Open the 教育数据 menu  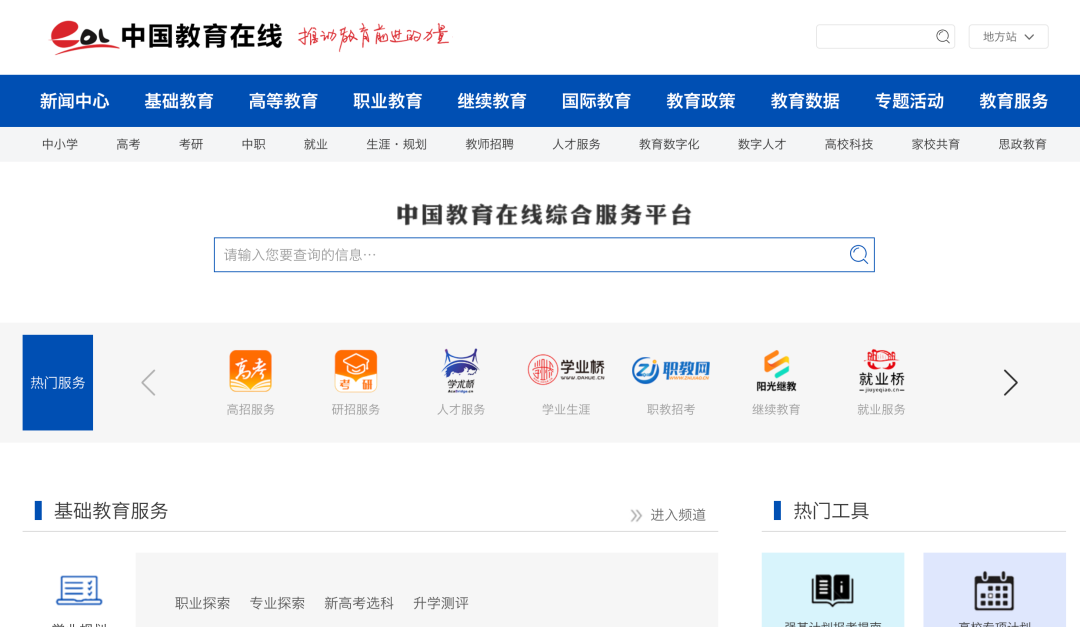(x=805, y=101)
